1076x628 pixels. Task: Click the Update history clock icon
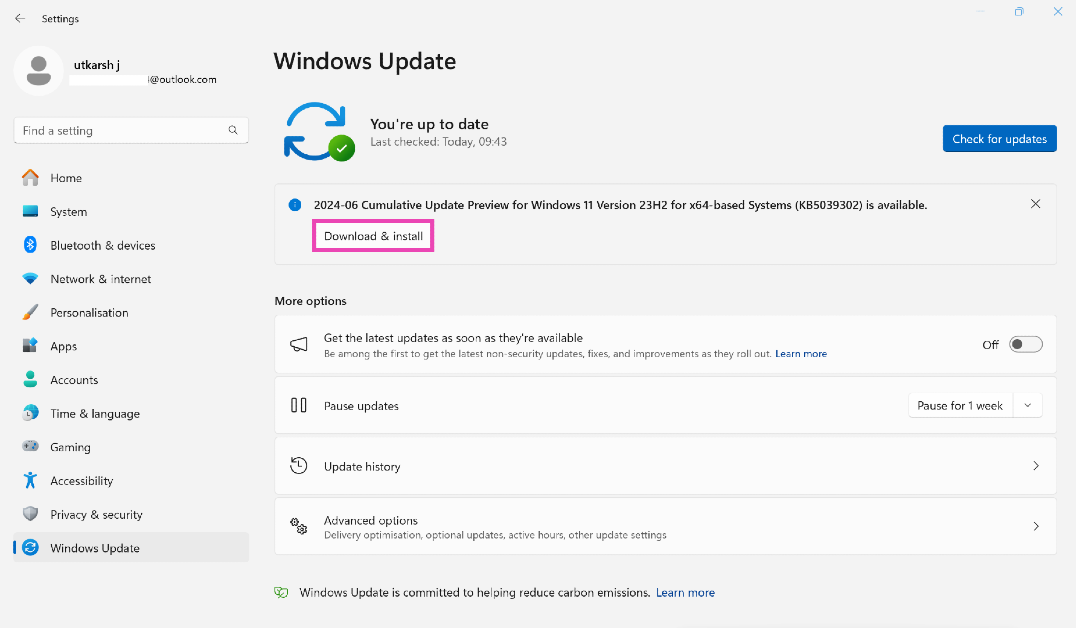299,466
